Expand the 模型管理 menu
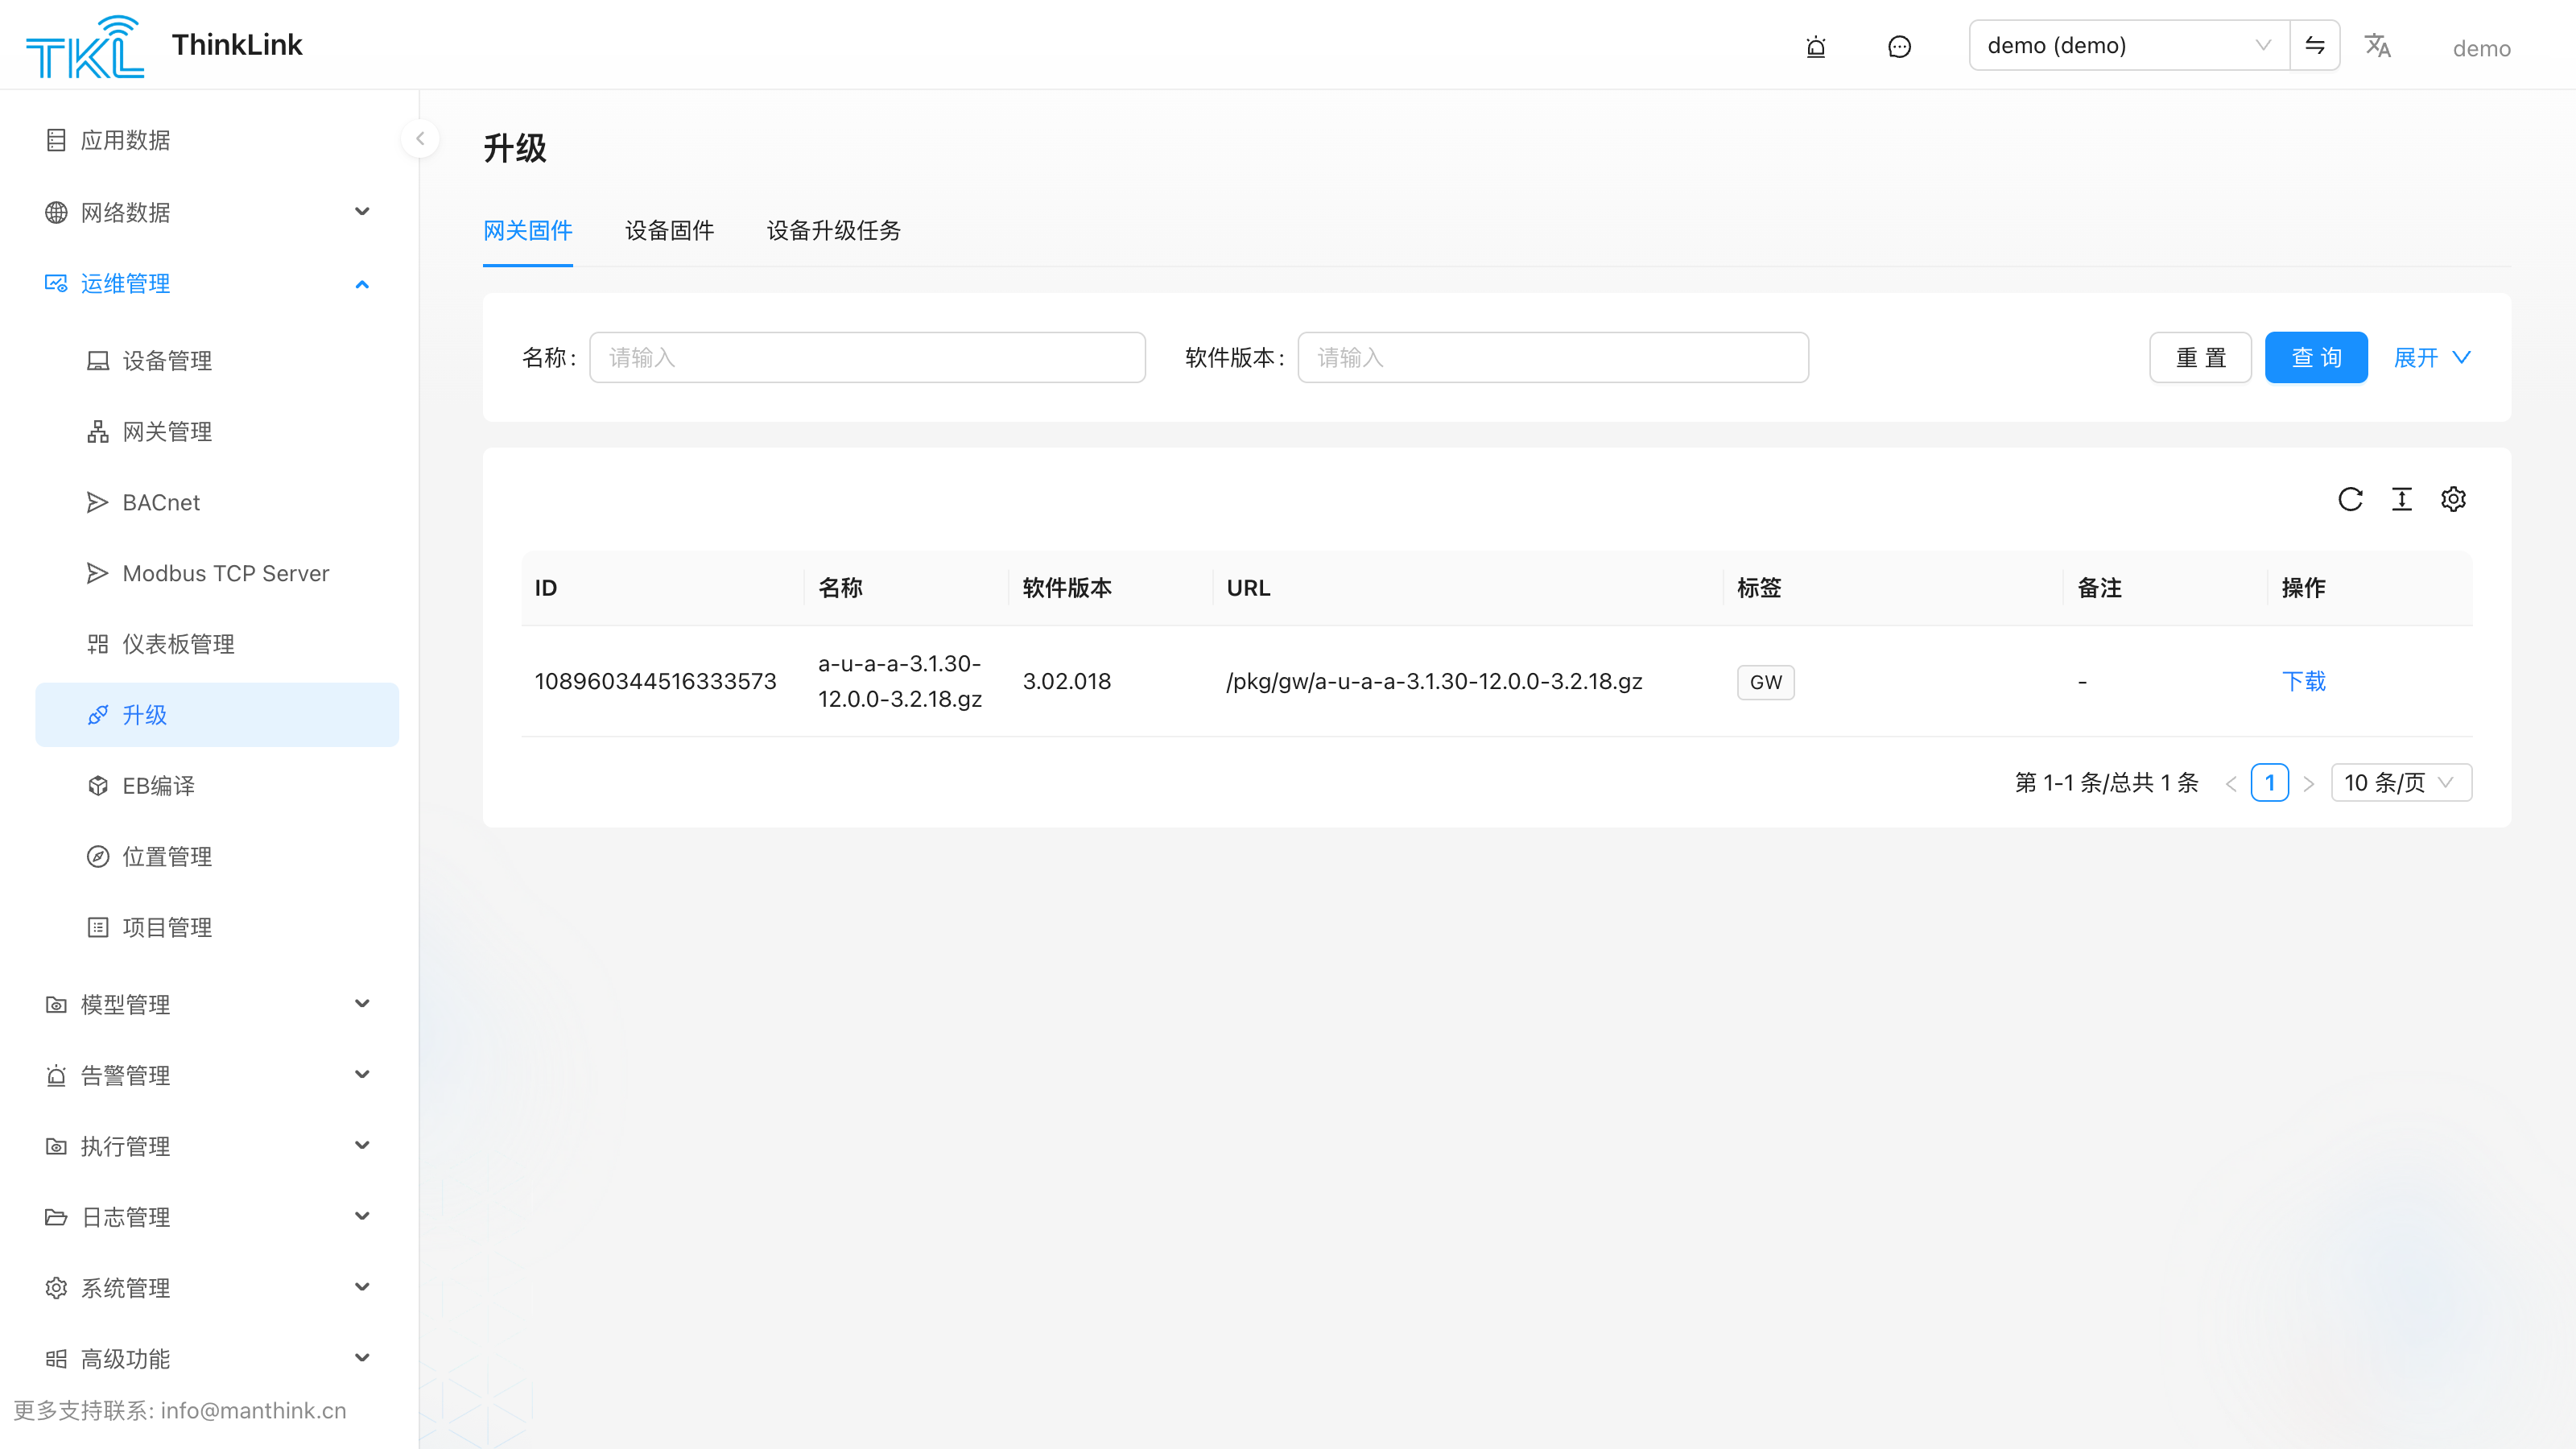Screen dimensions: 2576x1449 (x=209, y=1004)
